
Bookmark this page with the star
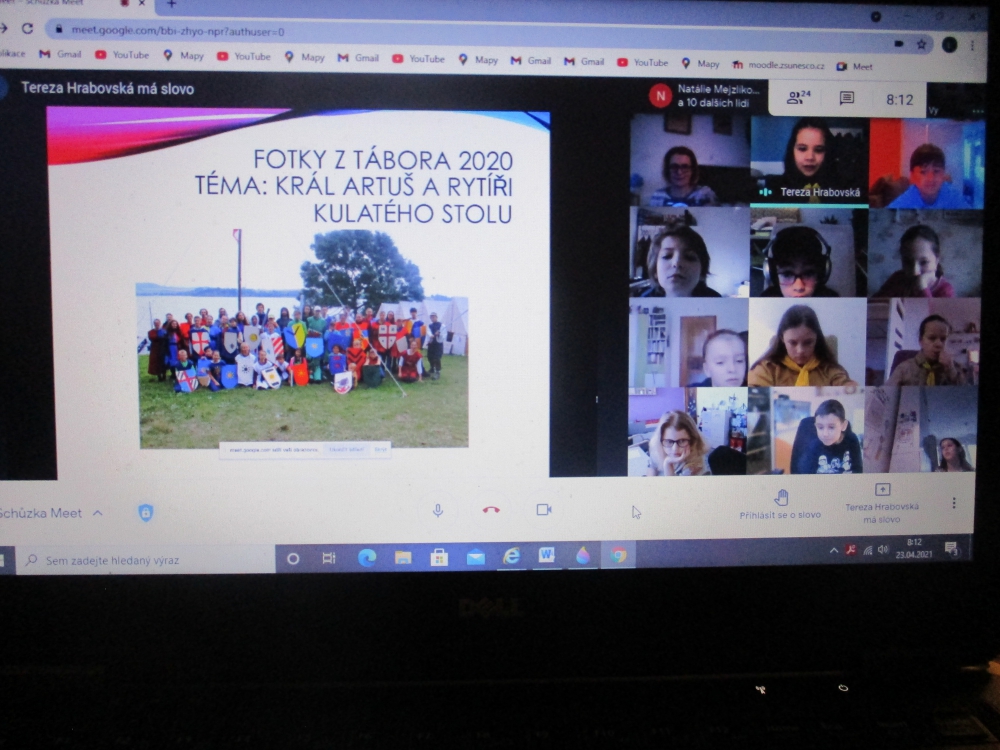921,44
